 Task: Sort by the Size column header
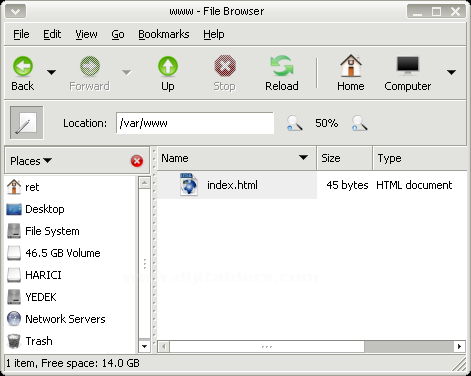click(344, 158)
